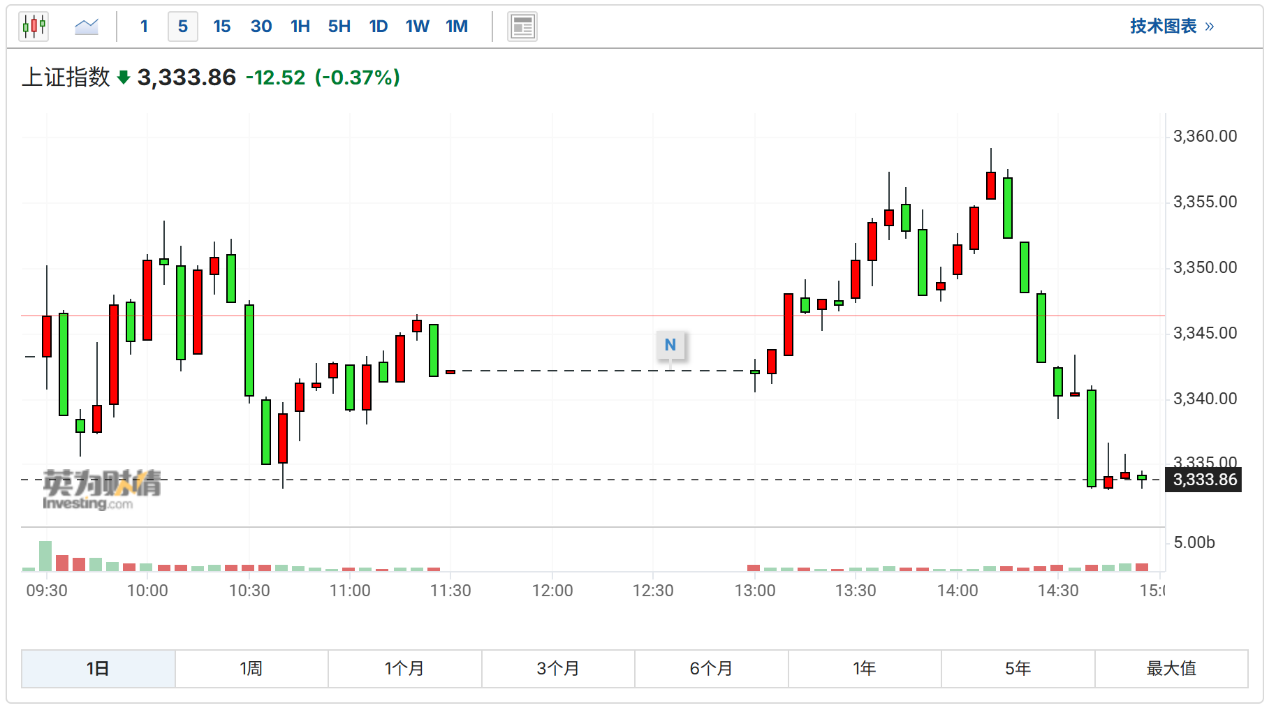The height and width of the screenshot is (710, 1269).
Task: Switch to the 3个月 range tab
Action: (558, 669)
